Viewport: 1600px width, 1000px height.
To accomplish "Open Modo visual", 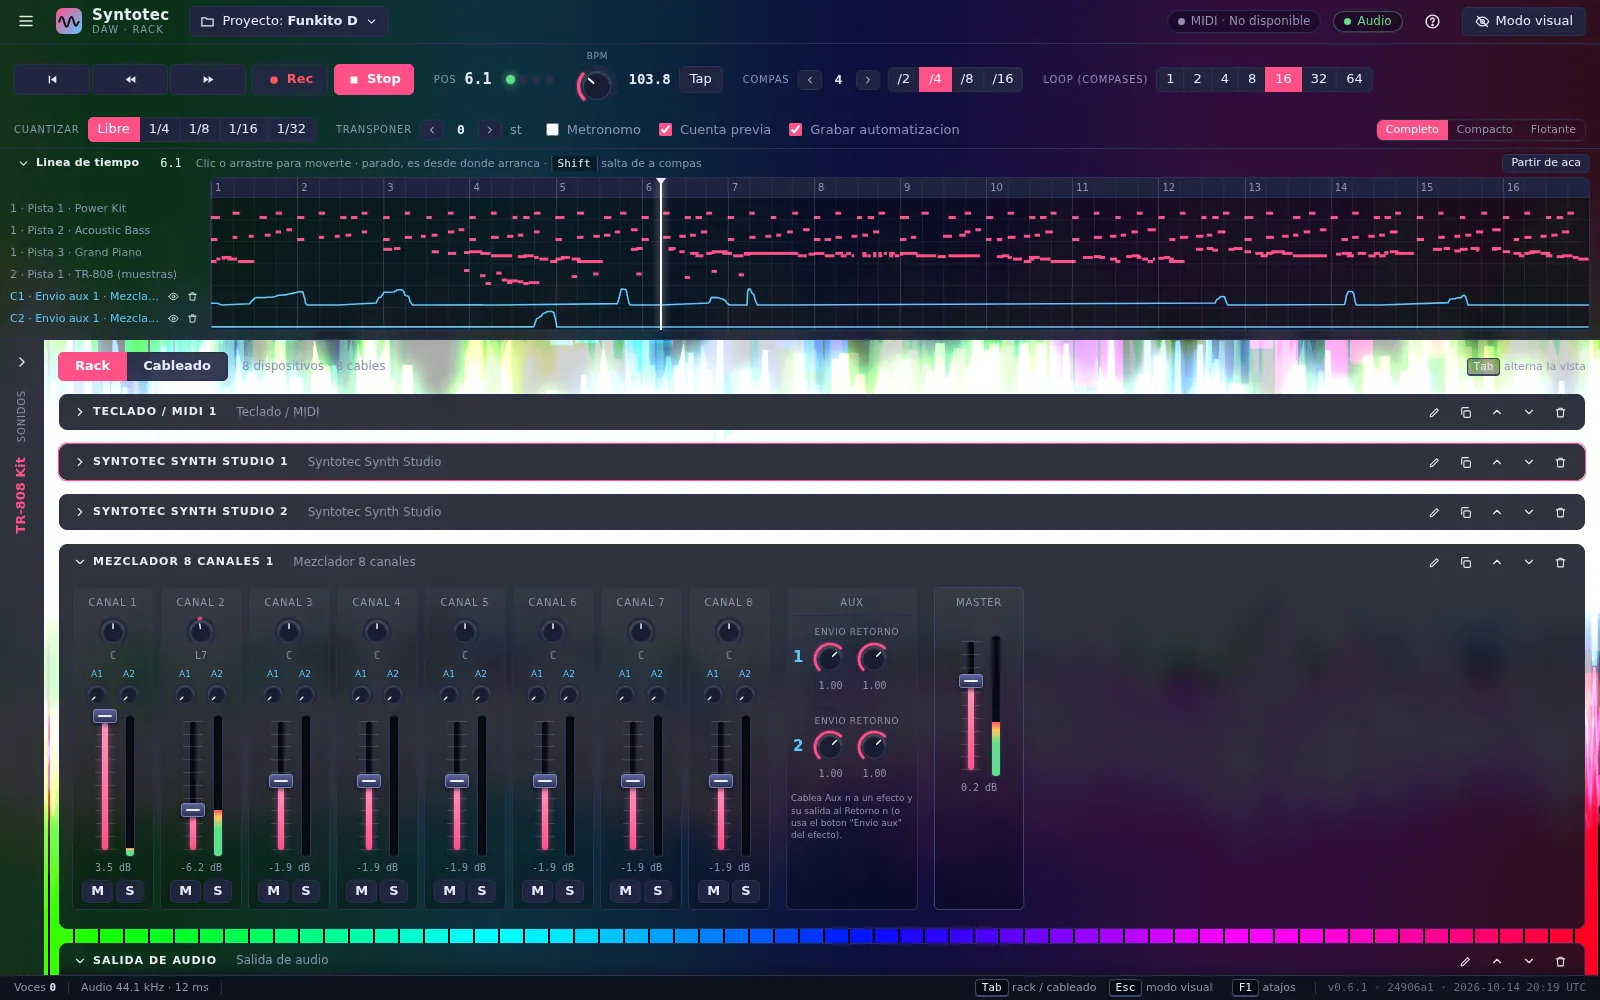I will 1524,21.
